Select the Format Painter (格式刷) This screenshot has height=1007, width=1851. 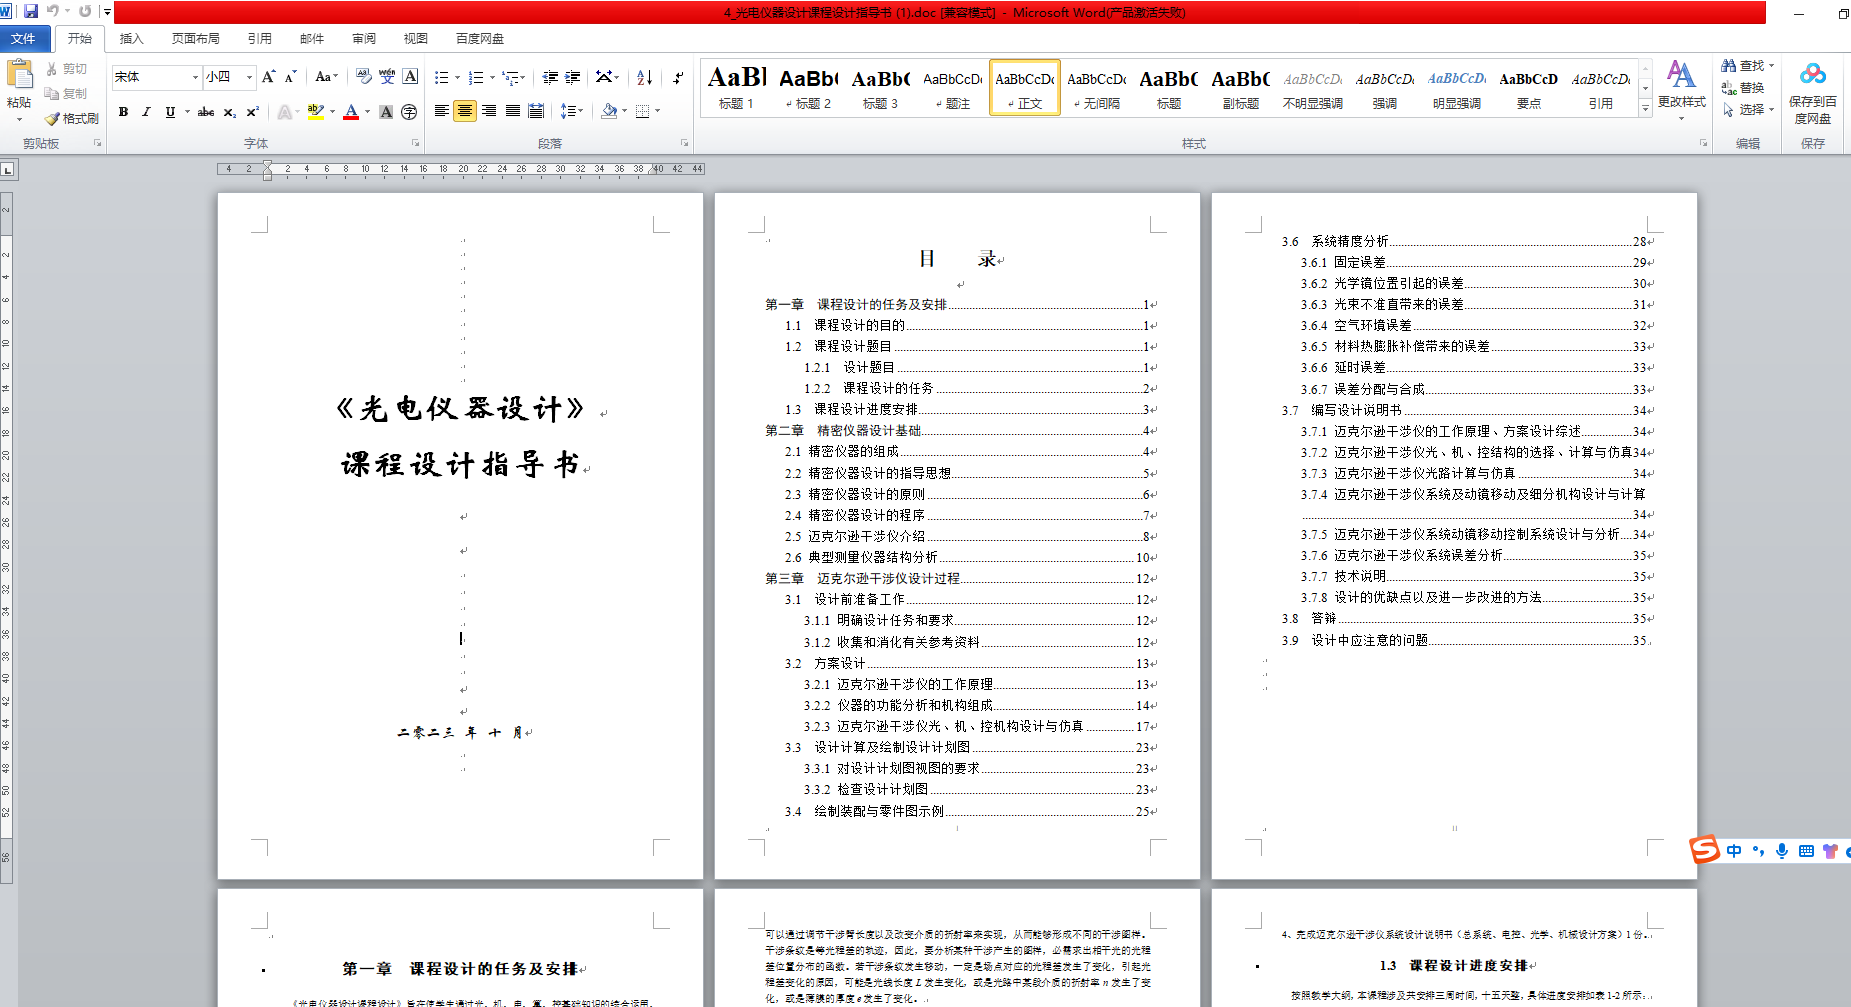pyautogui.click(x=71, y=118)
